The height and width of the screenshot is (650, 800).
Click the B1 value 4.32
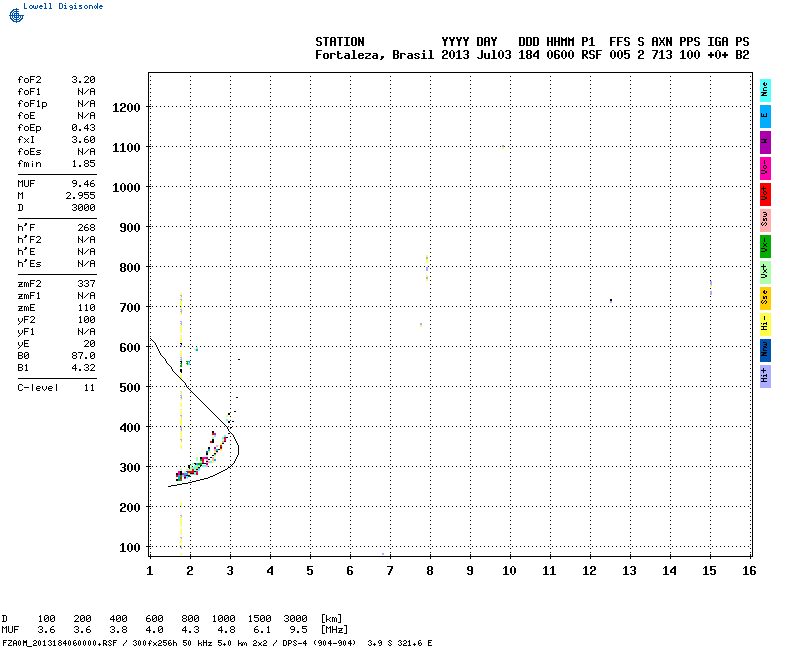pos(83,368)
